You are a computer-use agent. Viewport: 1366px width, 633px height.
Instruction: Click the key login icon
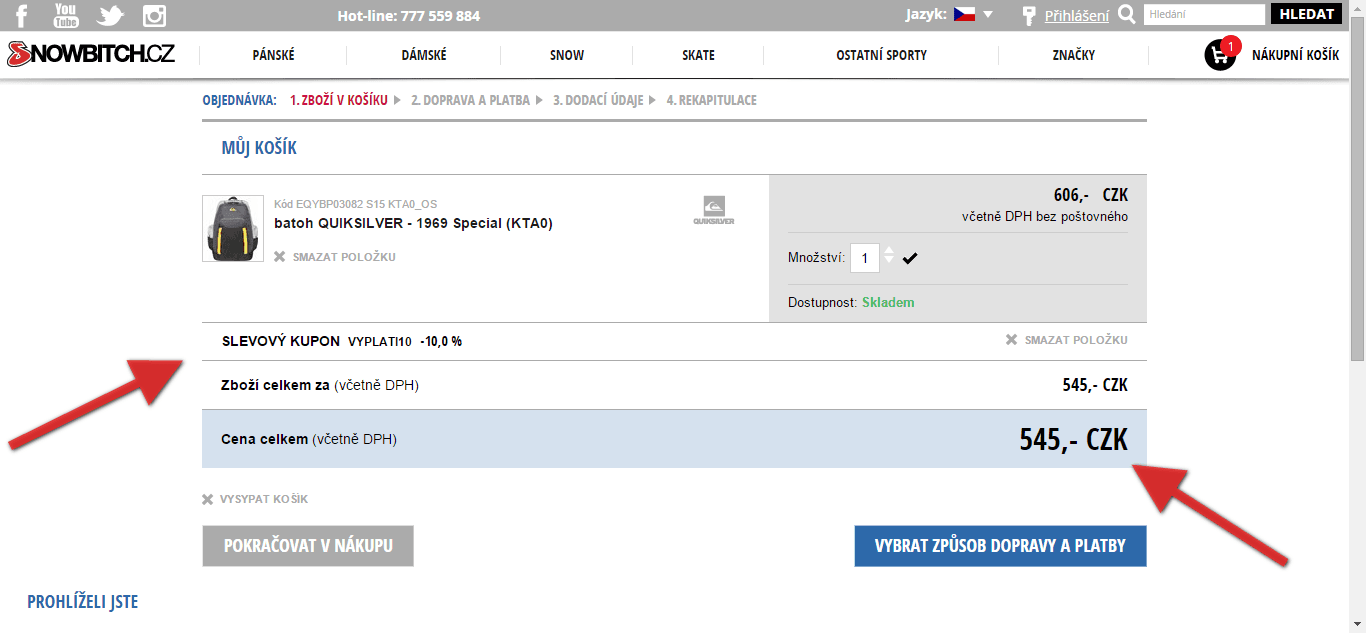pyautogui.click(x=1029, y=15)
